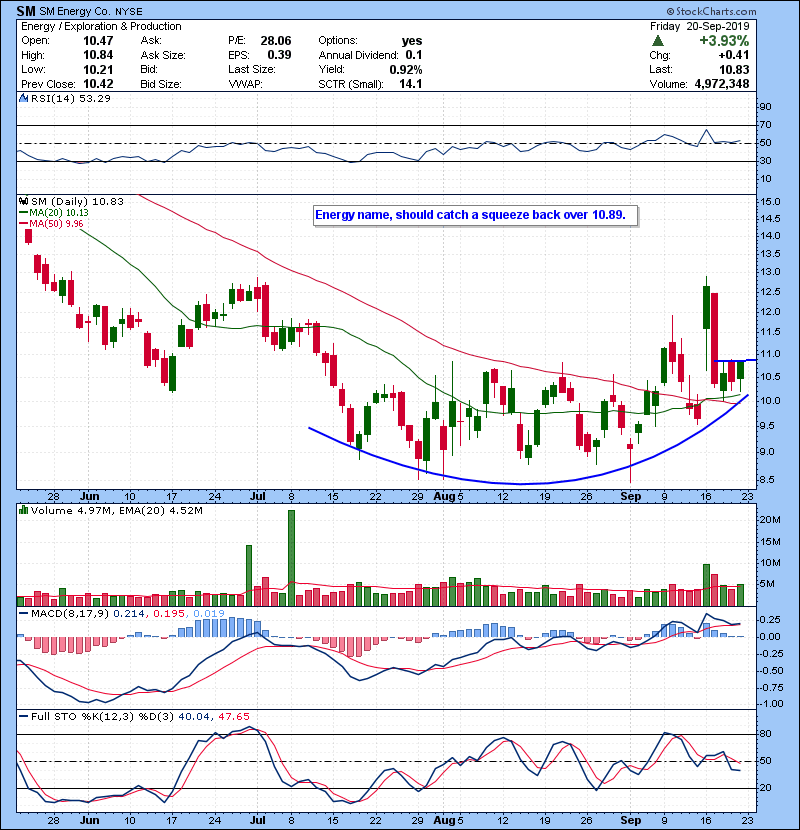The image size is (800, 830).
Task: Click the 20M volume axis label
Action: coord(770,520)
